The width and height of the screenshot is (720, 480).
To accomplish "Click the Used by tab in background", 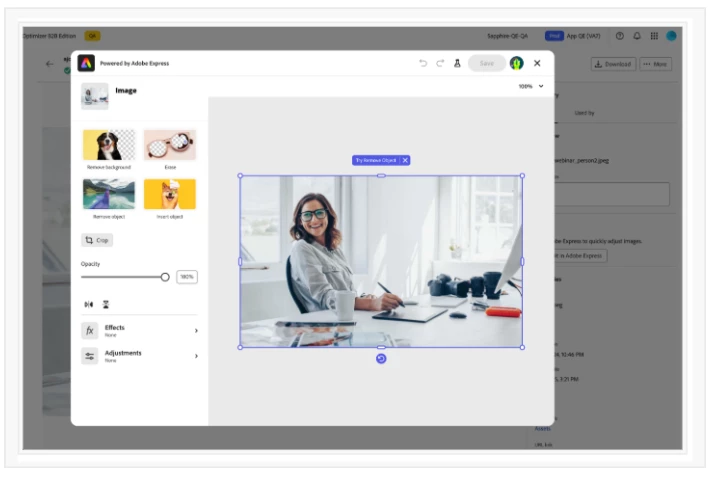I will [584, 113].
